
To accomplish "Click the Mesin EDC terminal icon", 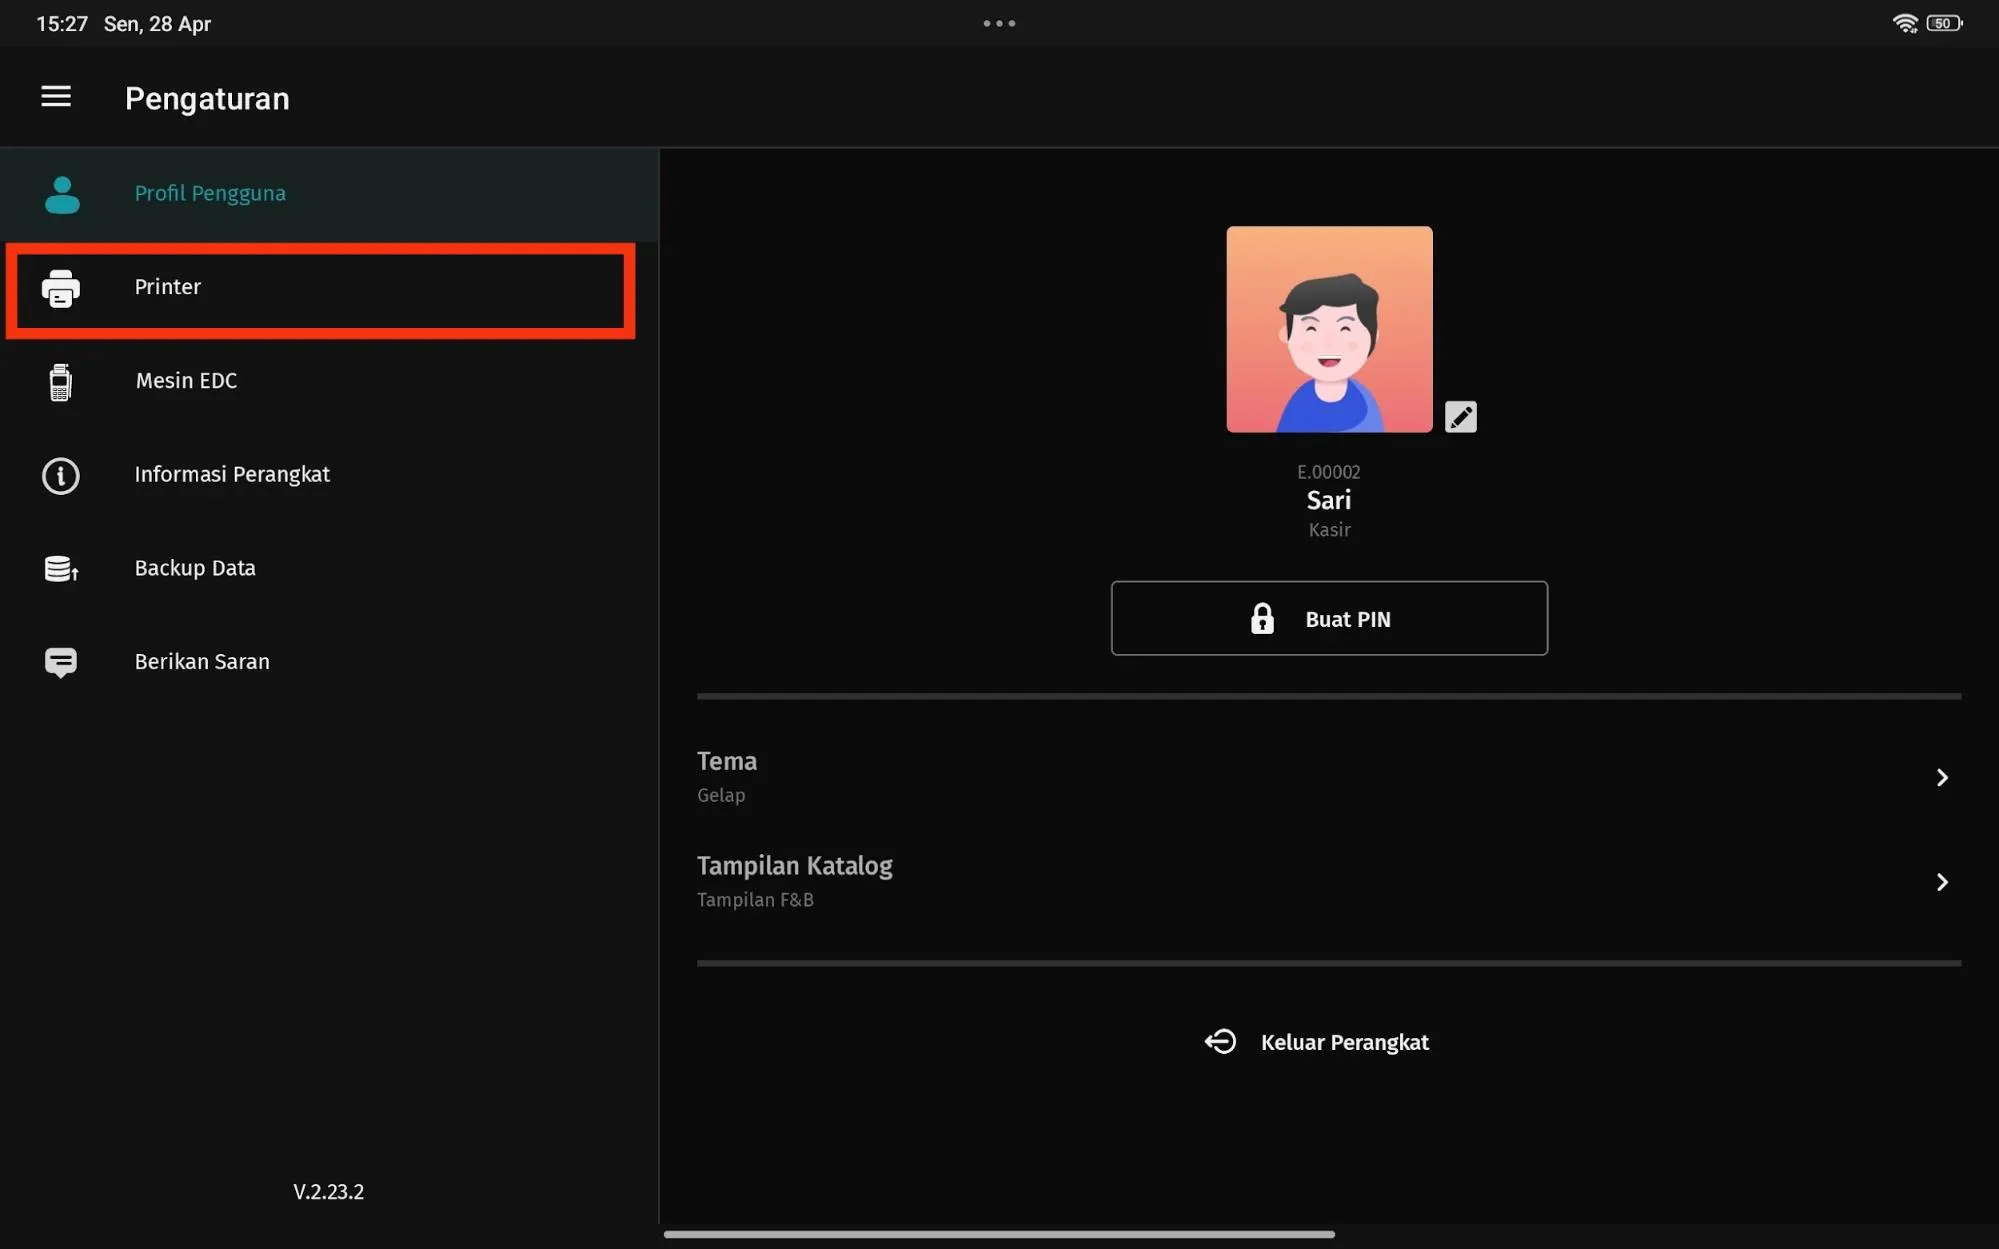I will [x=60, y=382].
